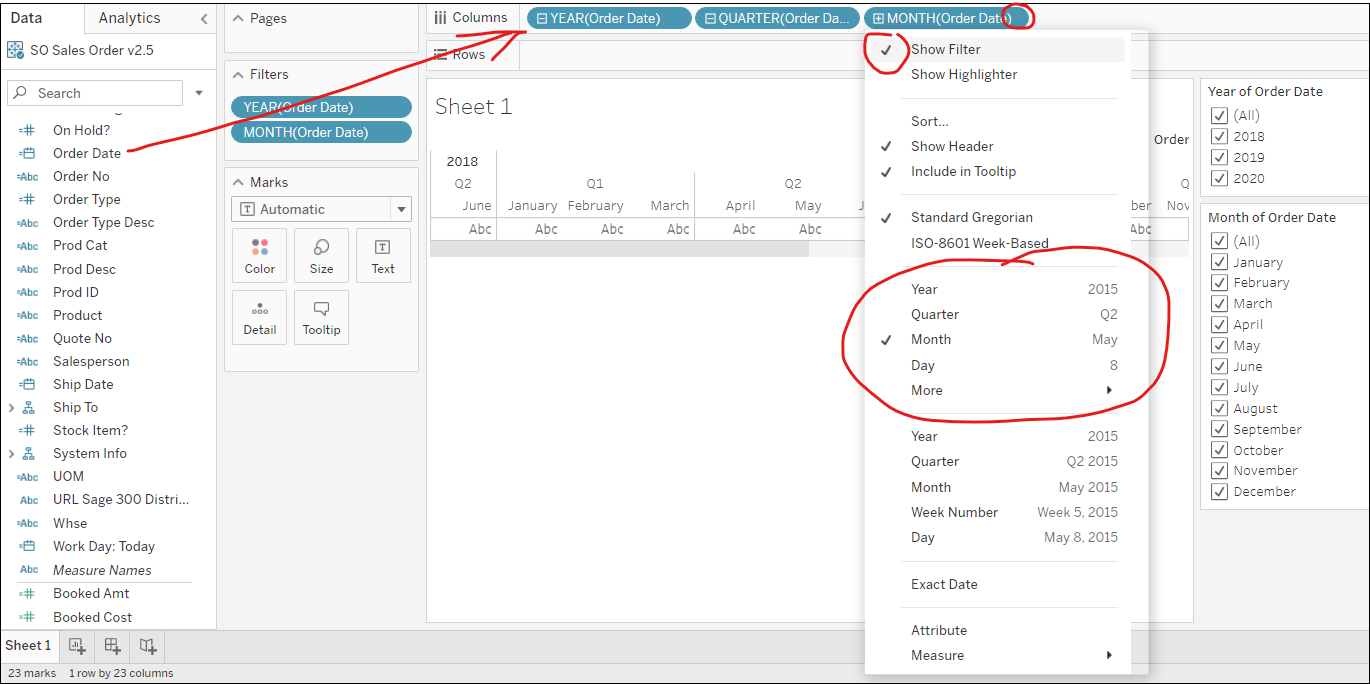1370x684 pixels.
Task: Click the new story icon
Action: (x=147, y=646)
